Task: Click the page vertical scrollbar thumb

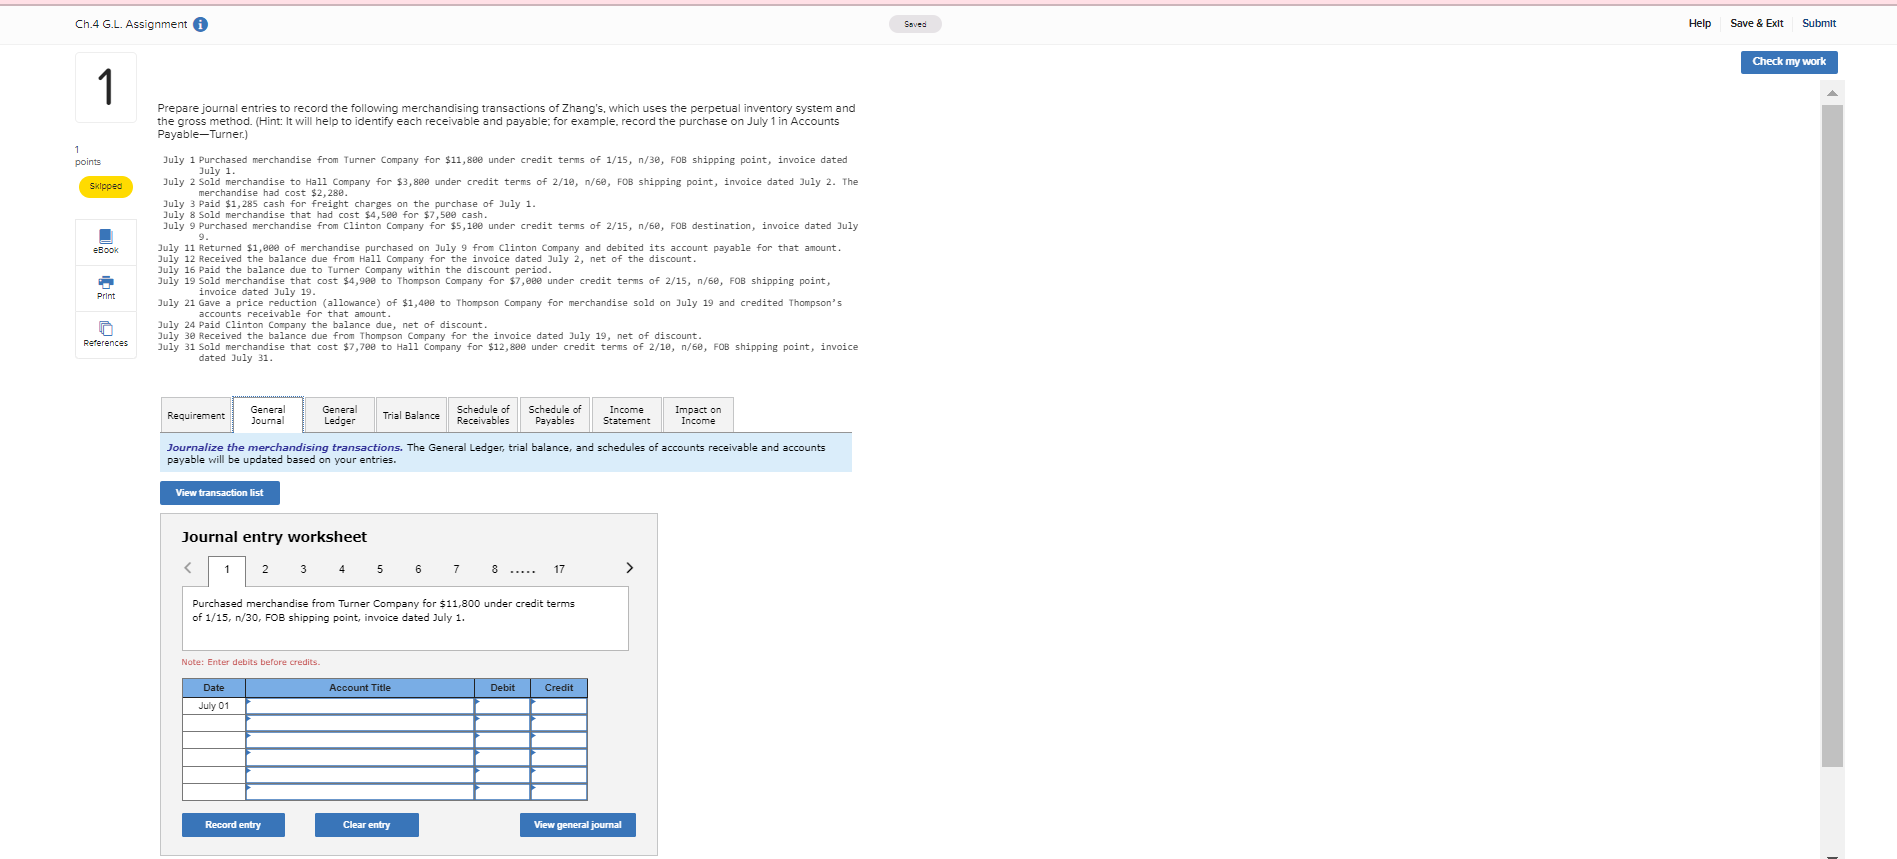Action: point(1832,435)
